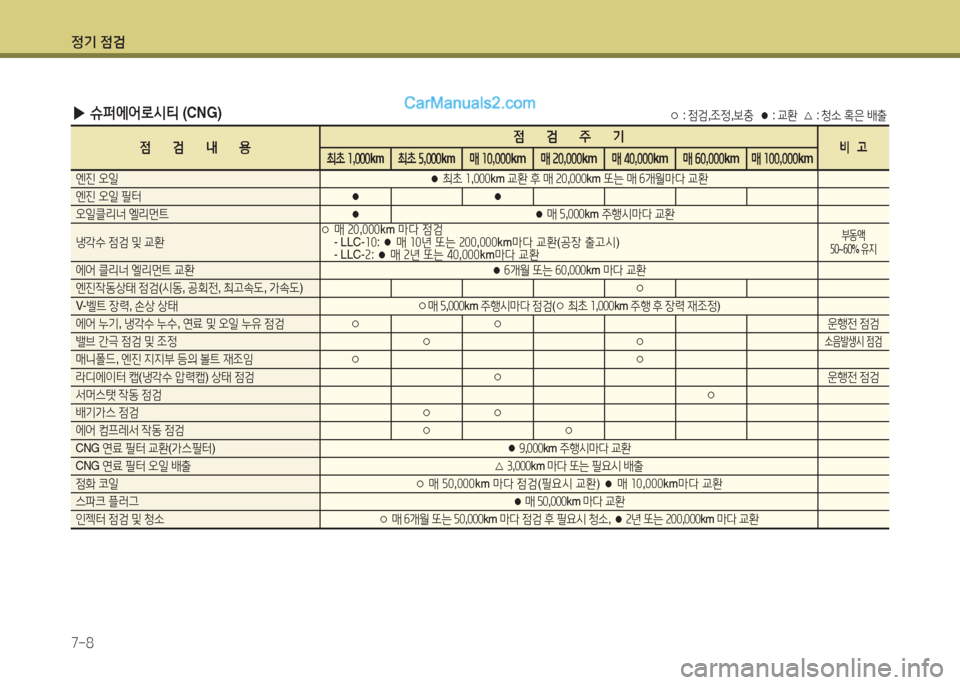Select the '매 10,000km' interval header

497,159
